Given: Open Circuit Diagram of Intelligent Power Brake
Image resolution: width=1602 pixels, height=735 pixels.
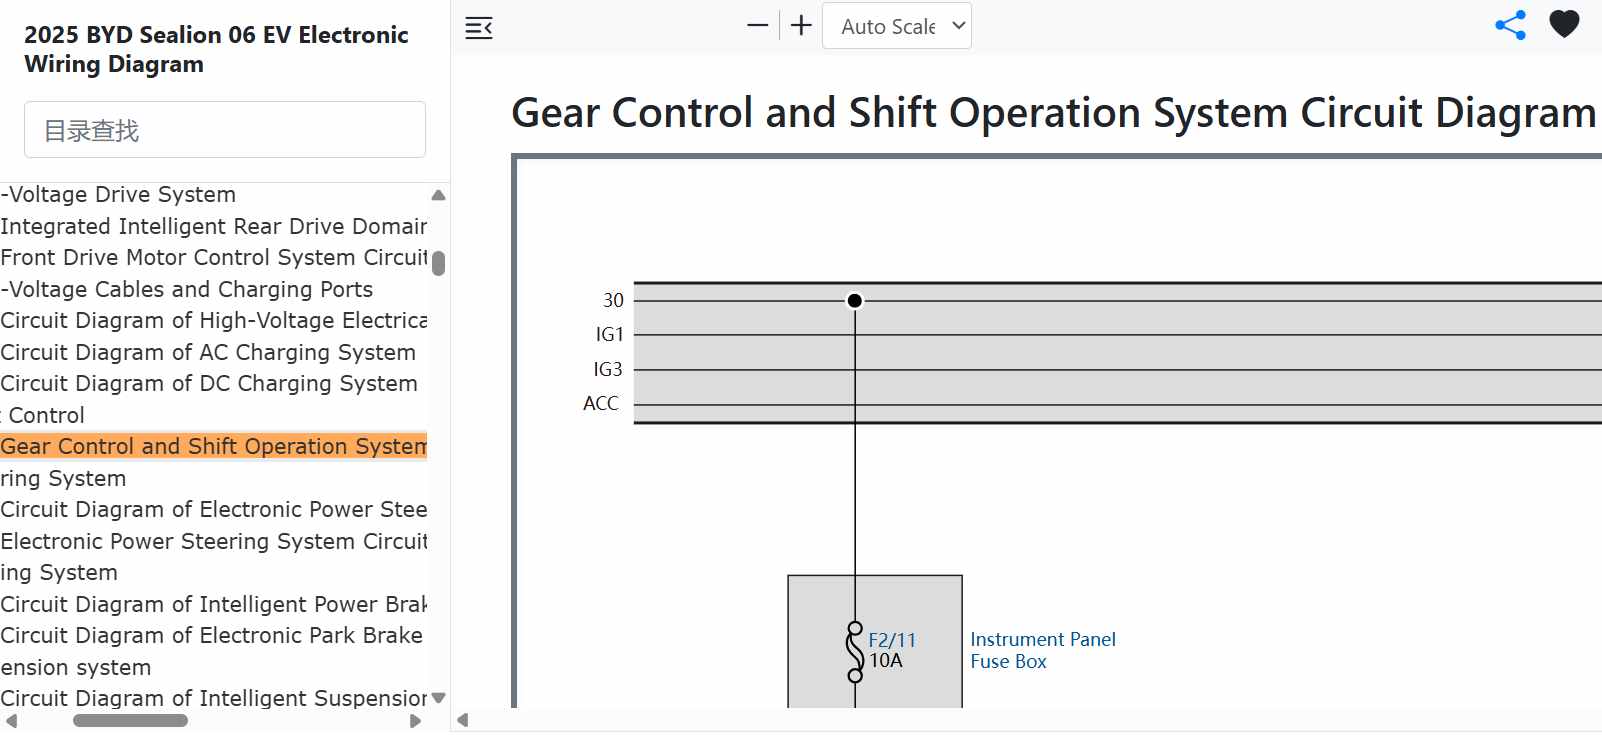Looking at the screenshot, I should [214, 604].
